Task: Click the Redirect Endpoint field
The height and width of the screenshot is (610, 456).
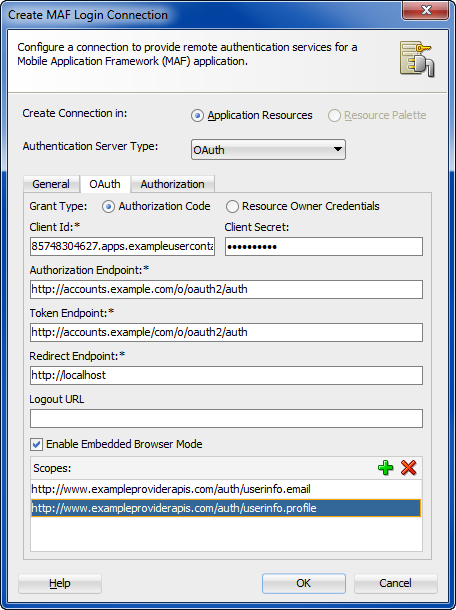Action: (x=226, y=375)
